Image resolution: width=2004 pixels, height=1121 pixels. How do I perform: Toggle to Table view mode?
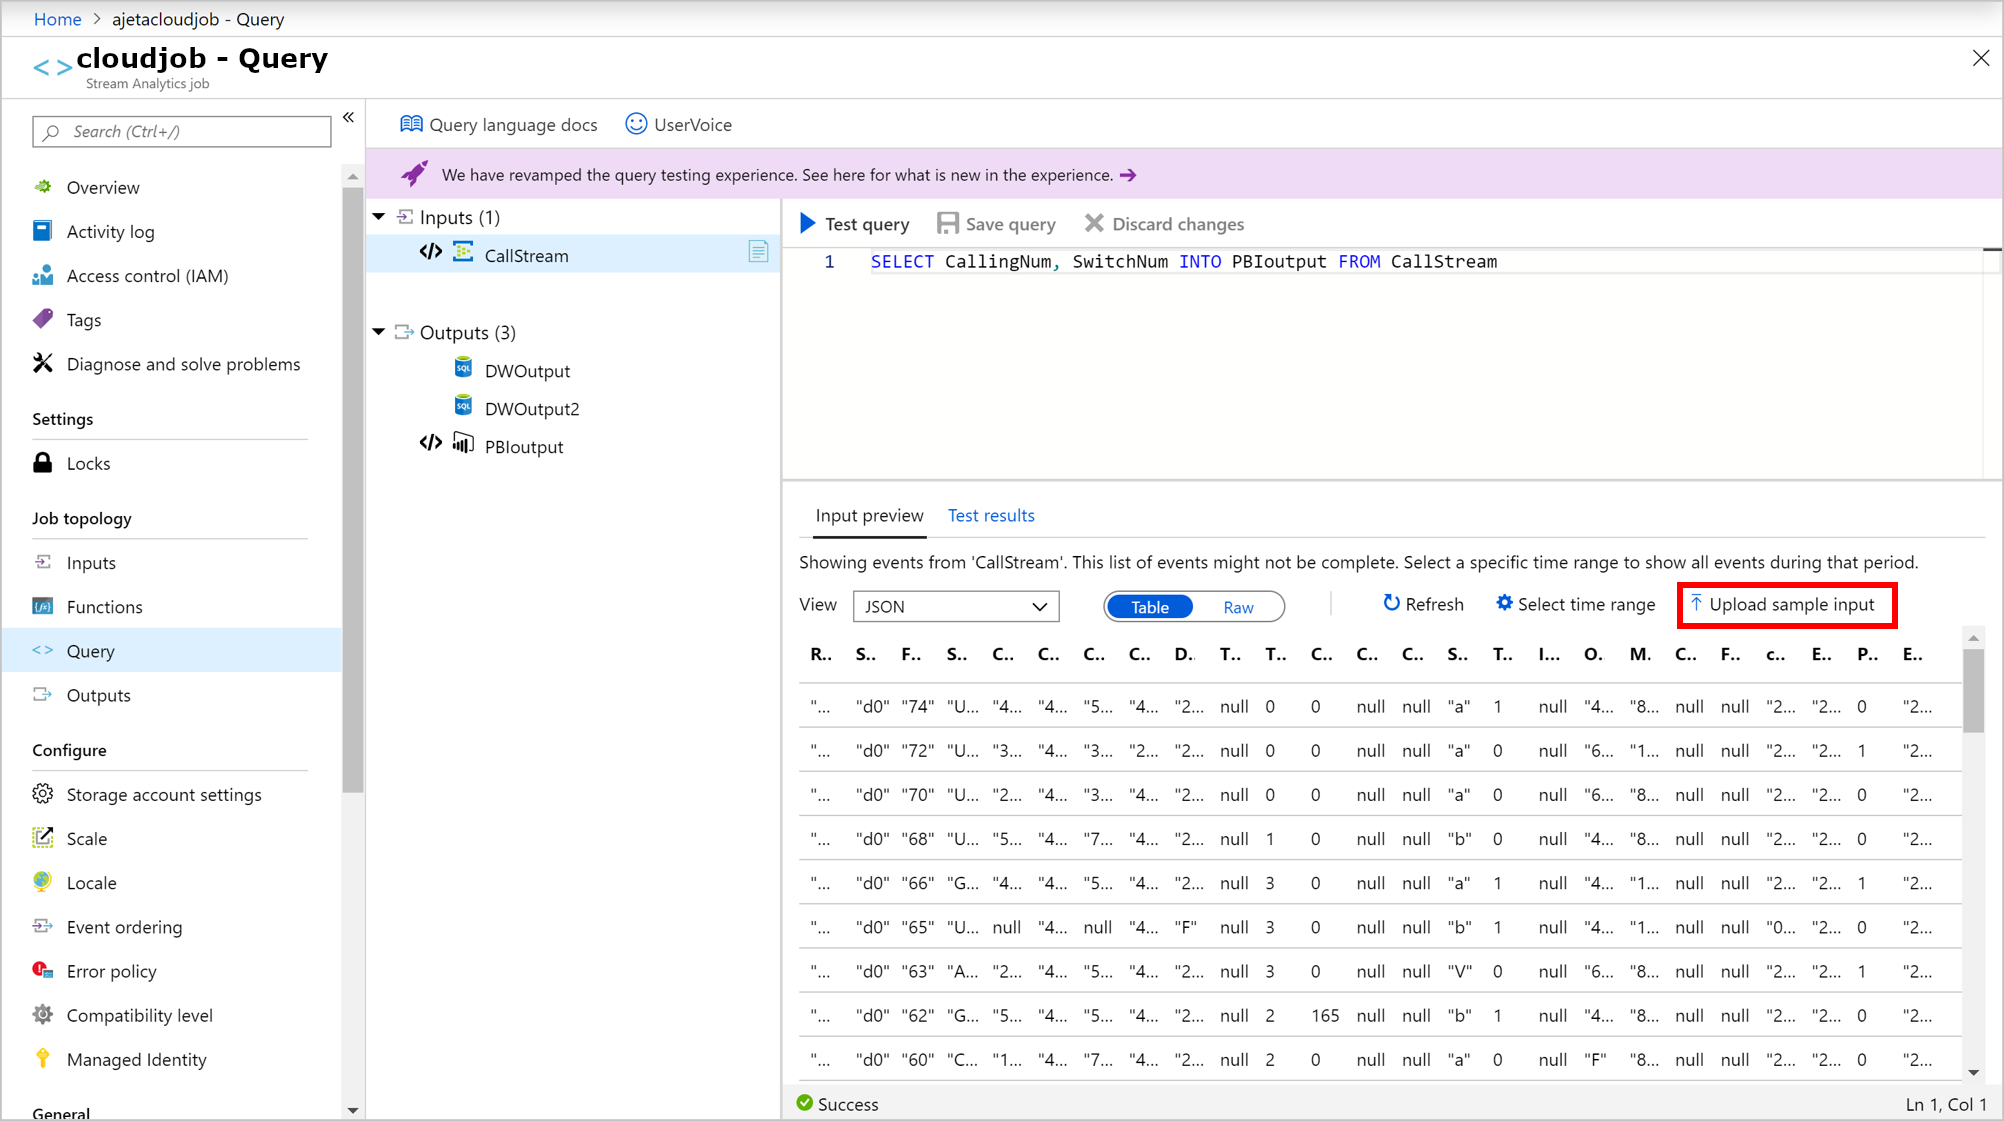coord(1151,606)
